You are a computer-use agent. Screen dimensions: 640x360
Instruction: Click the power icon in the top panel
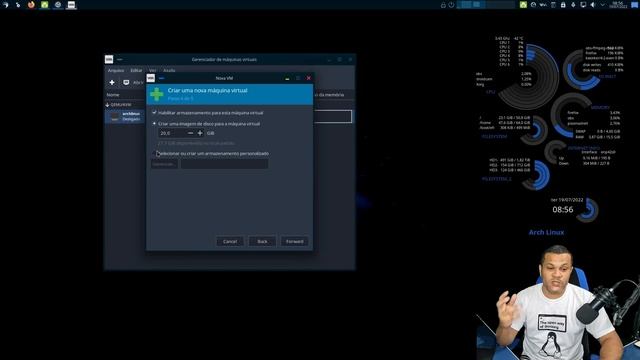(451, 5)
